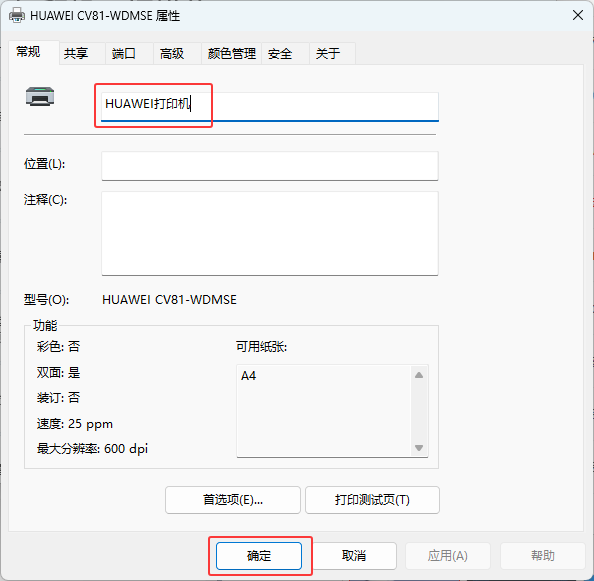Open the 颜色管理 tab

(x=231, y=53)
